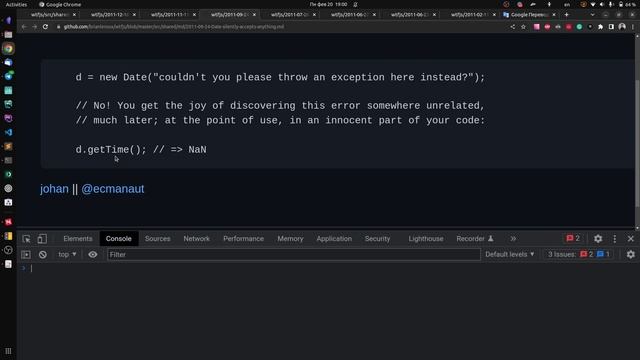Open DevTools settings gear icon
This screenshot has width=640, height=360.
pyautogui.click(x=598, y=239)
